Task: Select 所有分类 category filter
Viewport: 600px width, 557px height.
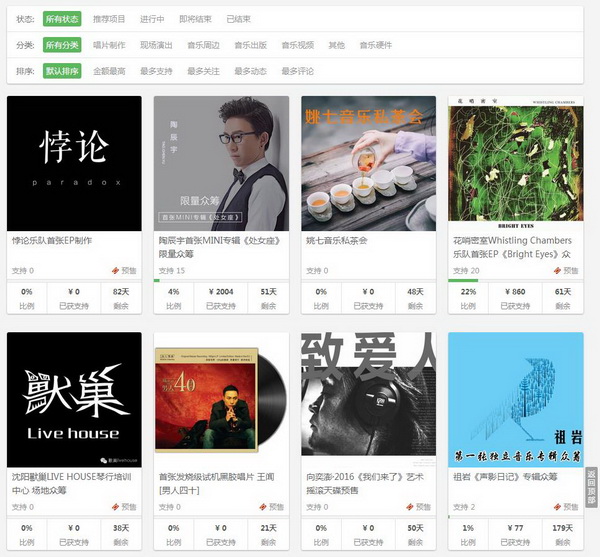Action: pos(62,45)
